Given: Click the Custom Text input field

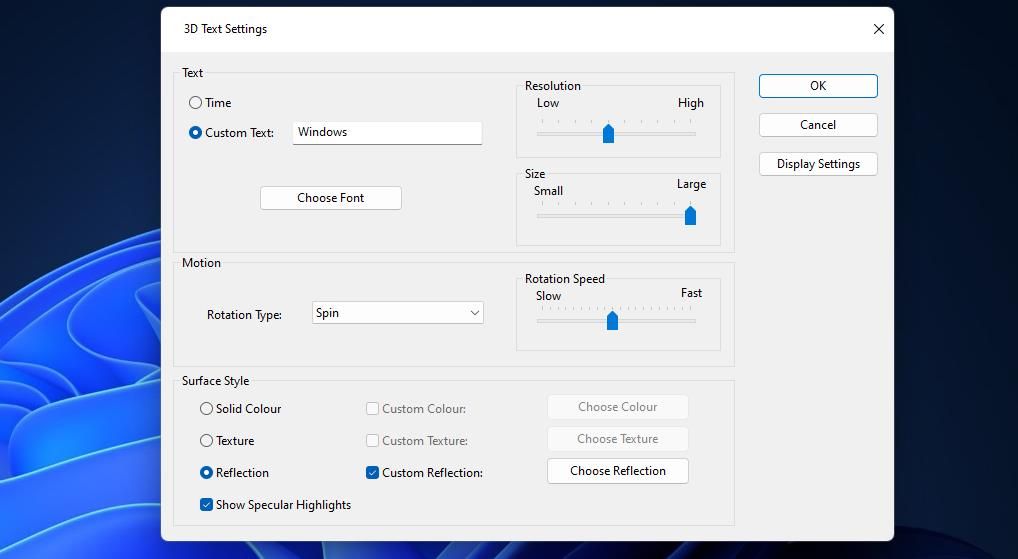Looking at the screenshot, I should coord(387,132).
